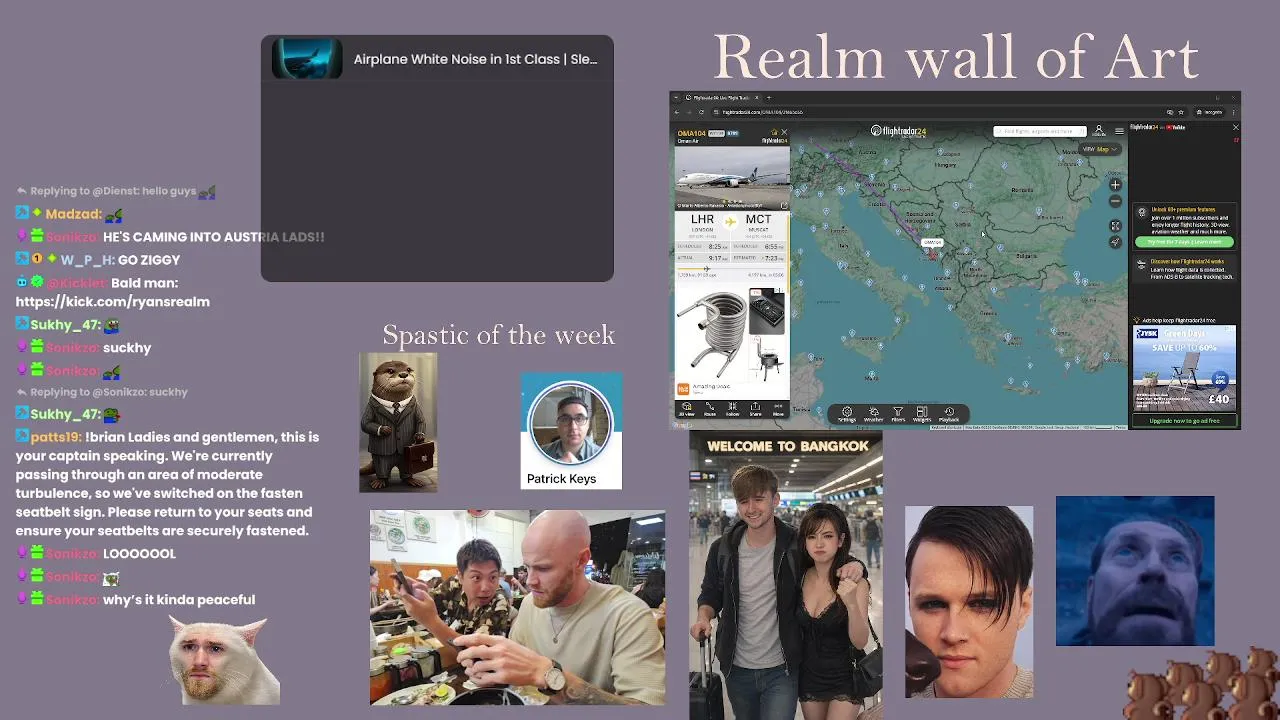Click username Madzad in chat

73,214
